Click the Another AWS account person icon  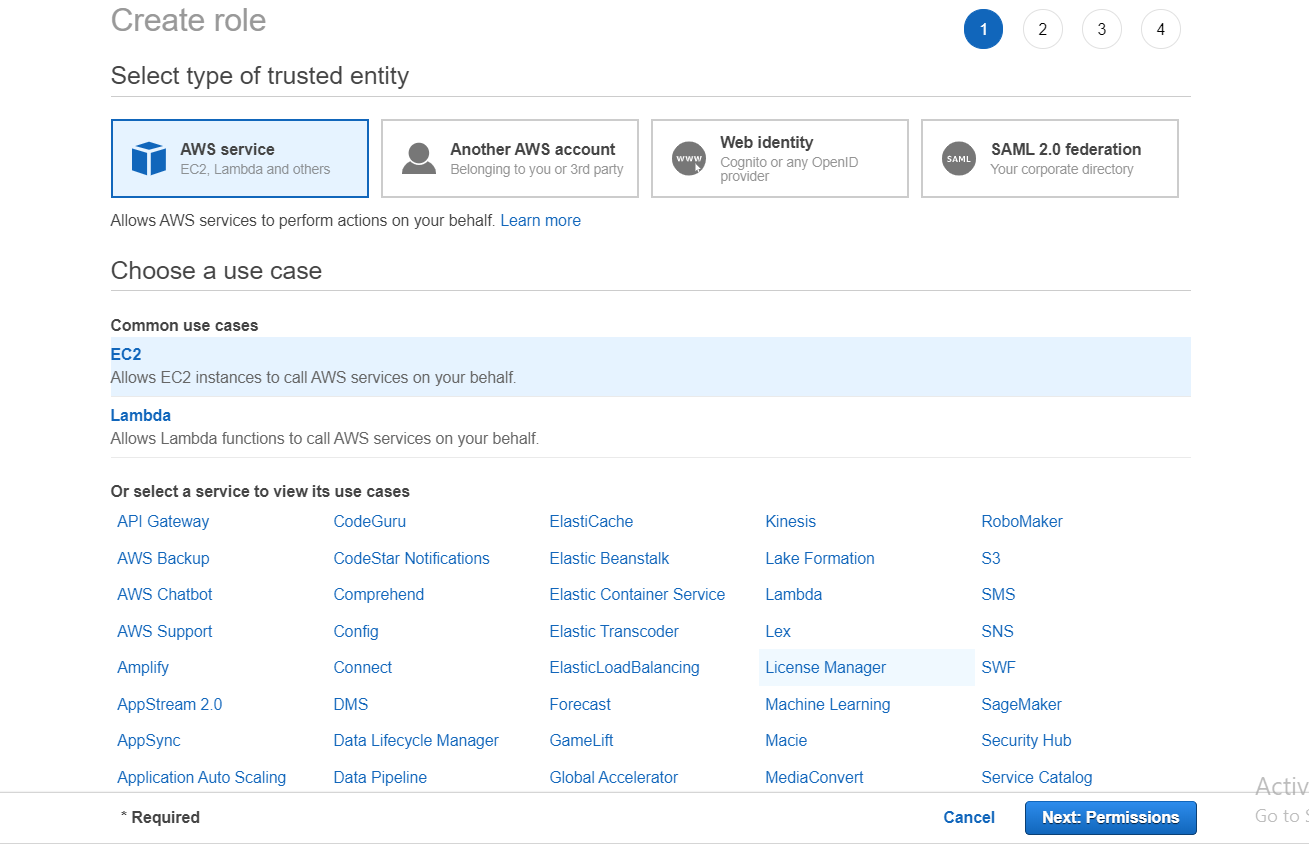click(419, 159)
